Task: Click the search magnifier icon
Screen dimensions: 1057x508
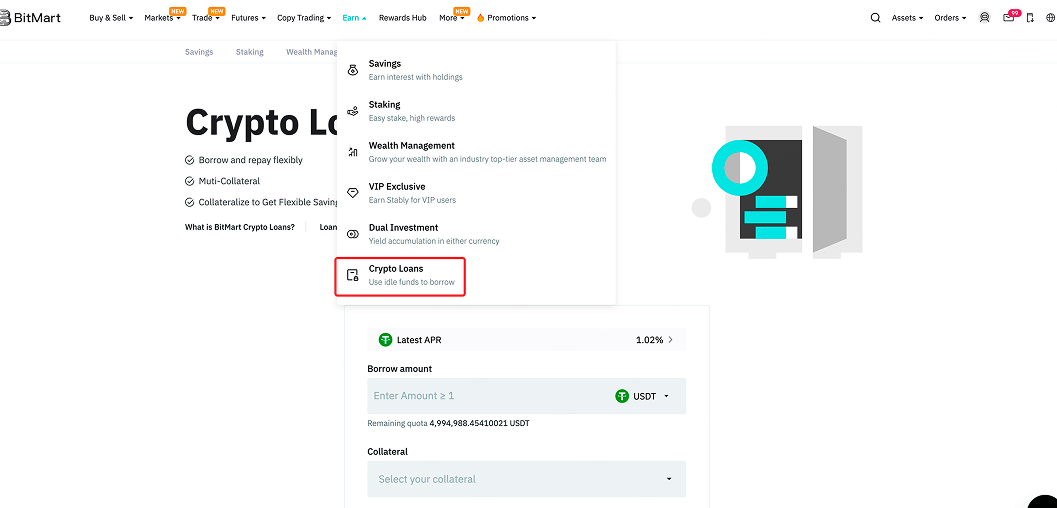Action: tap(875, 18)
